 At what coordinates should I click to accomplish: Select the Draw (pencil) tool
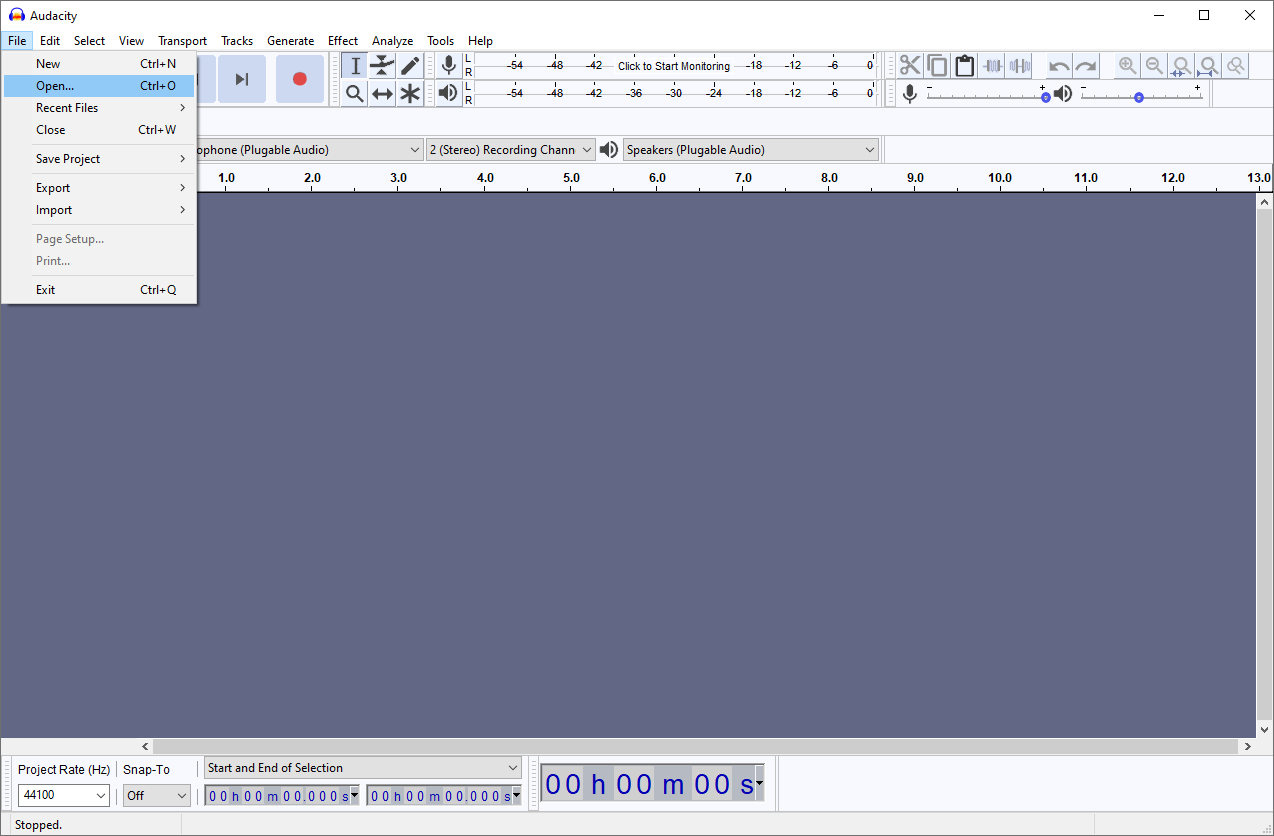(x=410, y=66)
